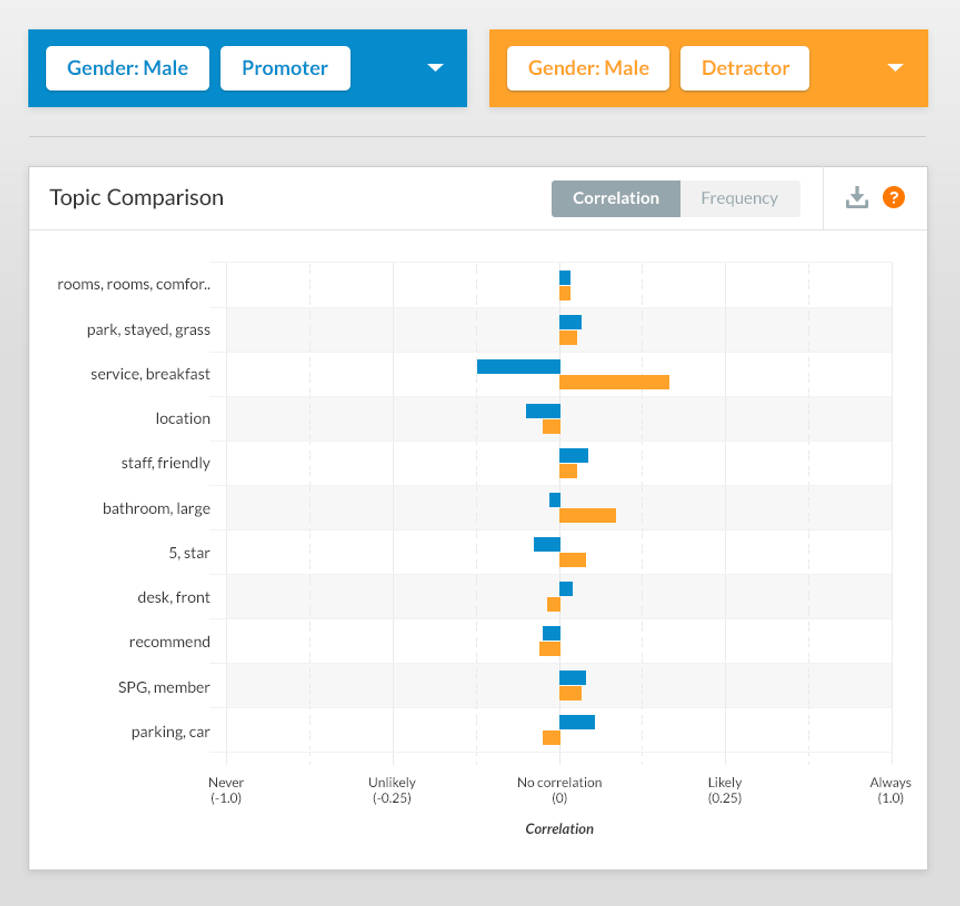
Task: Click orange bar for 5, star
Action: (x=572, y=560)
